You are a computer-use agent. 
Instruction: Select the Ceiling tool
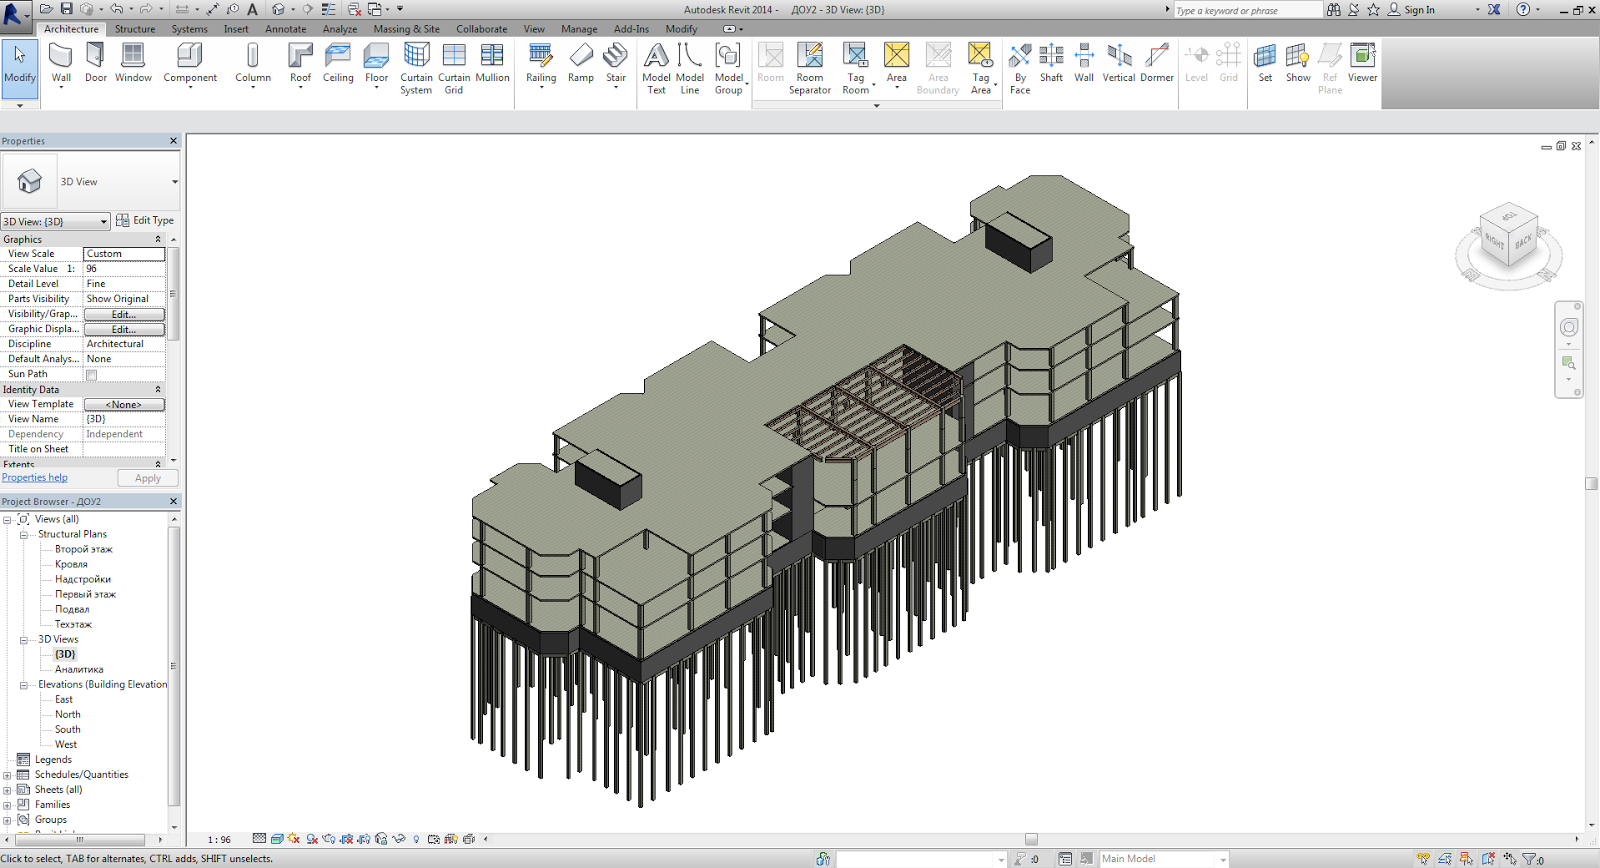[x=338, y=64]
